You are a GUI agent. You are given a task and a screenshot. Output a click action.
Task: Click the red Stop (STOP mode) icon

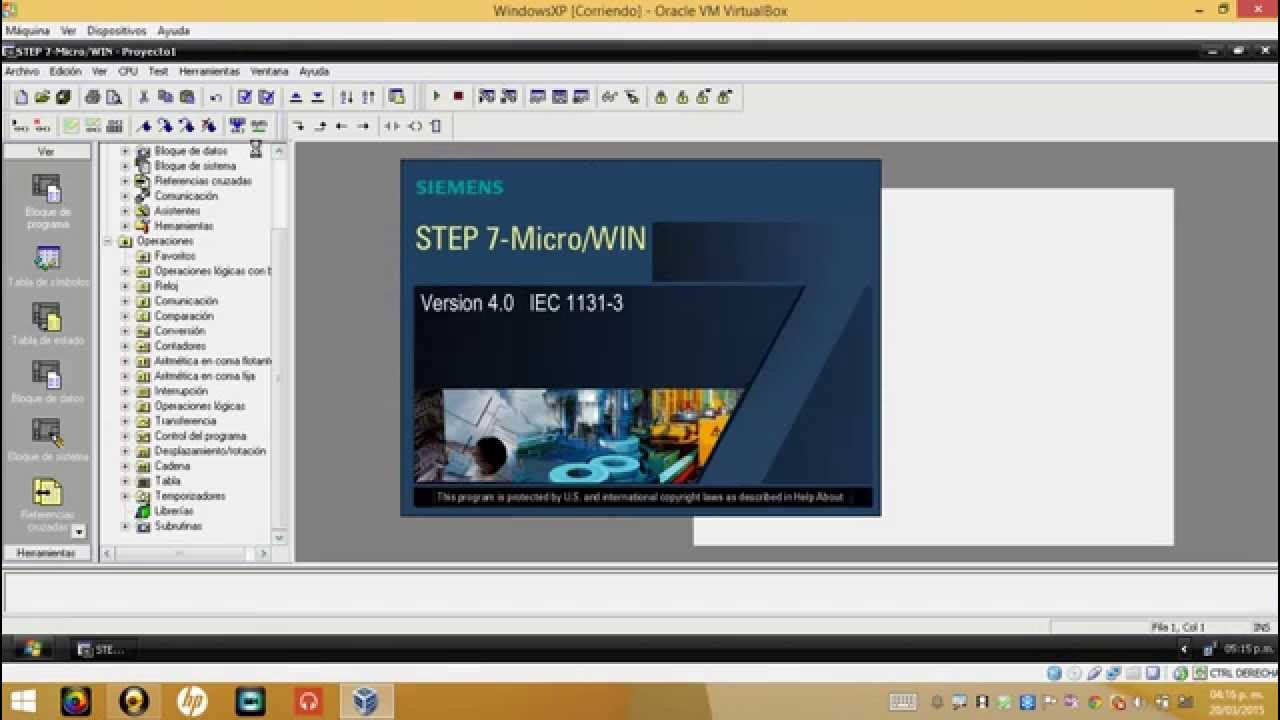pyautogui.click(x=458, y=97)
